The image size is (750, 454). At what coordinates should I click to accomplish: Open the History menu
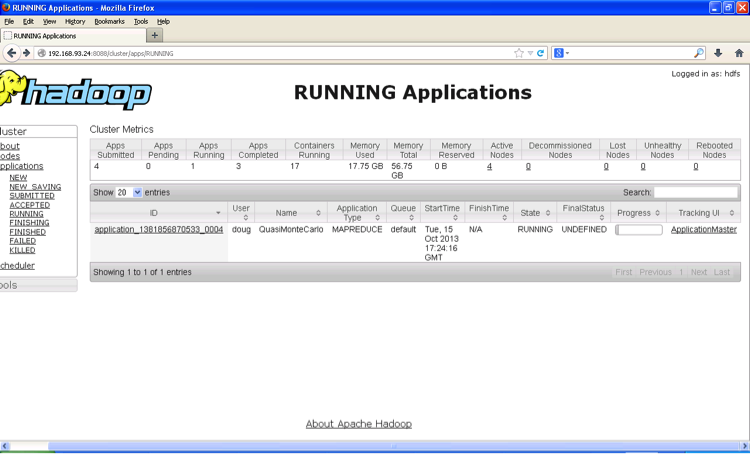click(x=75, y=21)
